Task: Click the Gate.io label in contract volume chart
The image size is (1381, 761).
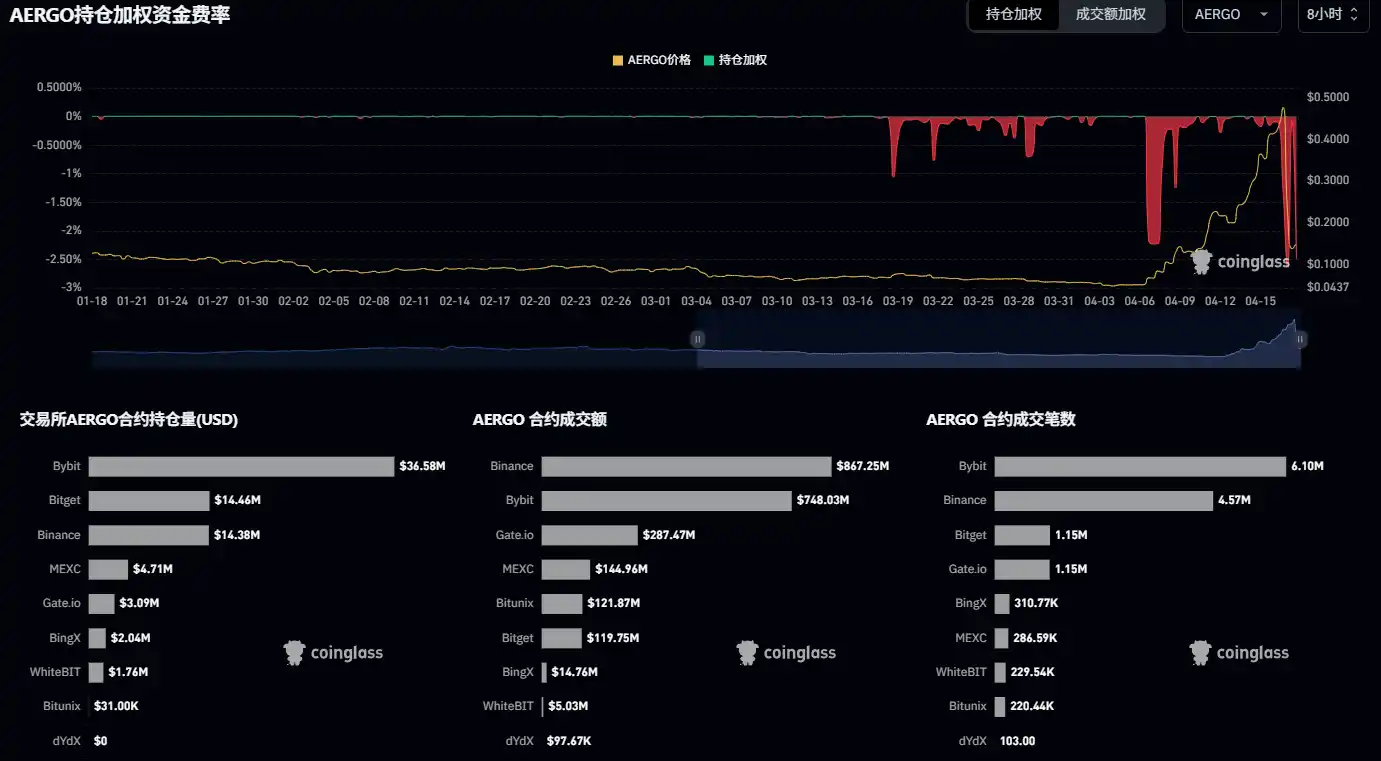Action: [x=514, y=535]
